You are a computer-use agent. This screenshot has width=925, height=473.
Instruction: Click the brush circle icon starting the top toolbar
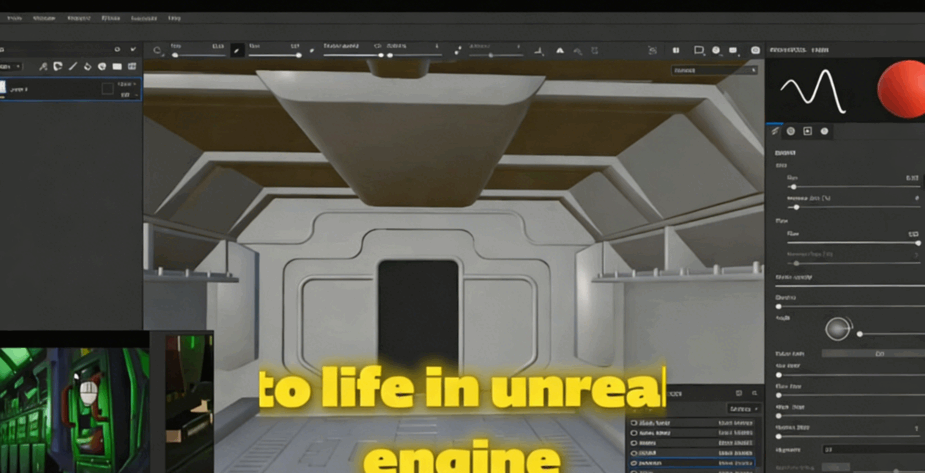[x=157, y=51]
